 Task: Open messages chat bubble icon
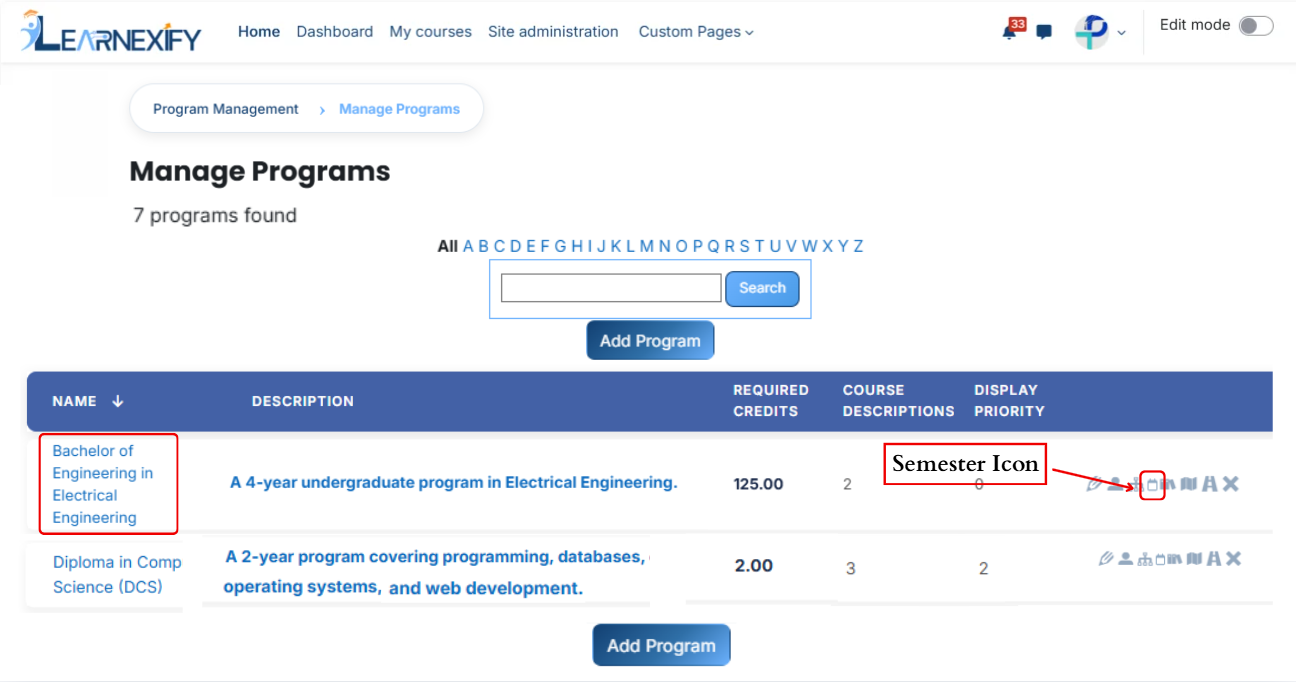1044,32
